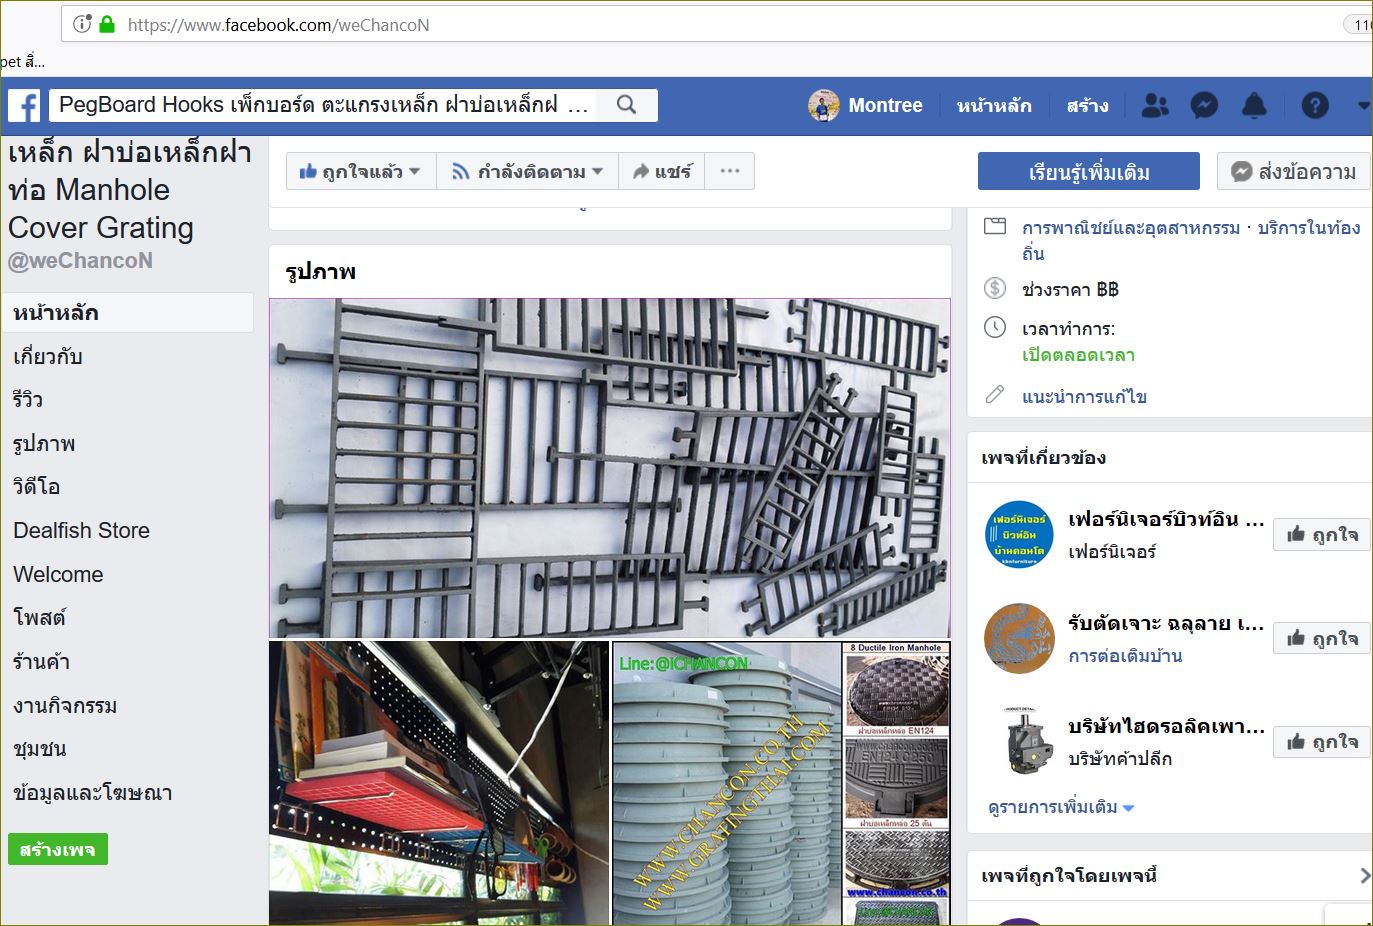
Task: Open the three-dots more options button
Action: click(730, 172)
